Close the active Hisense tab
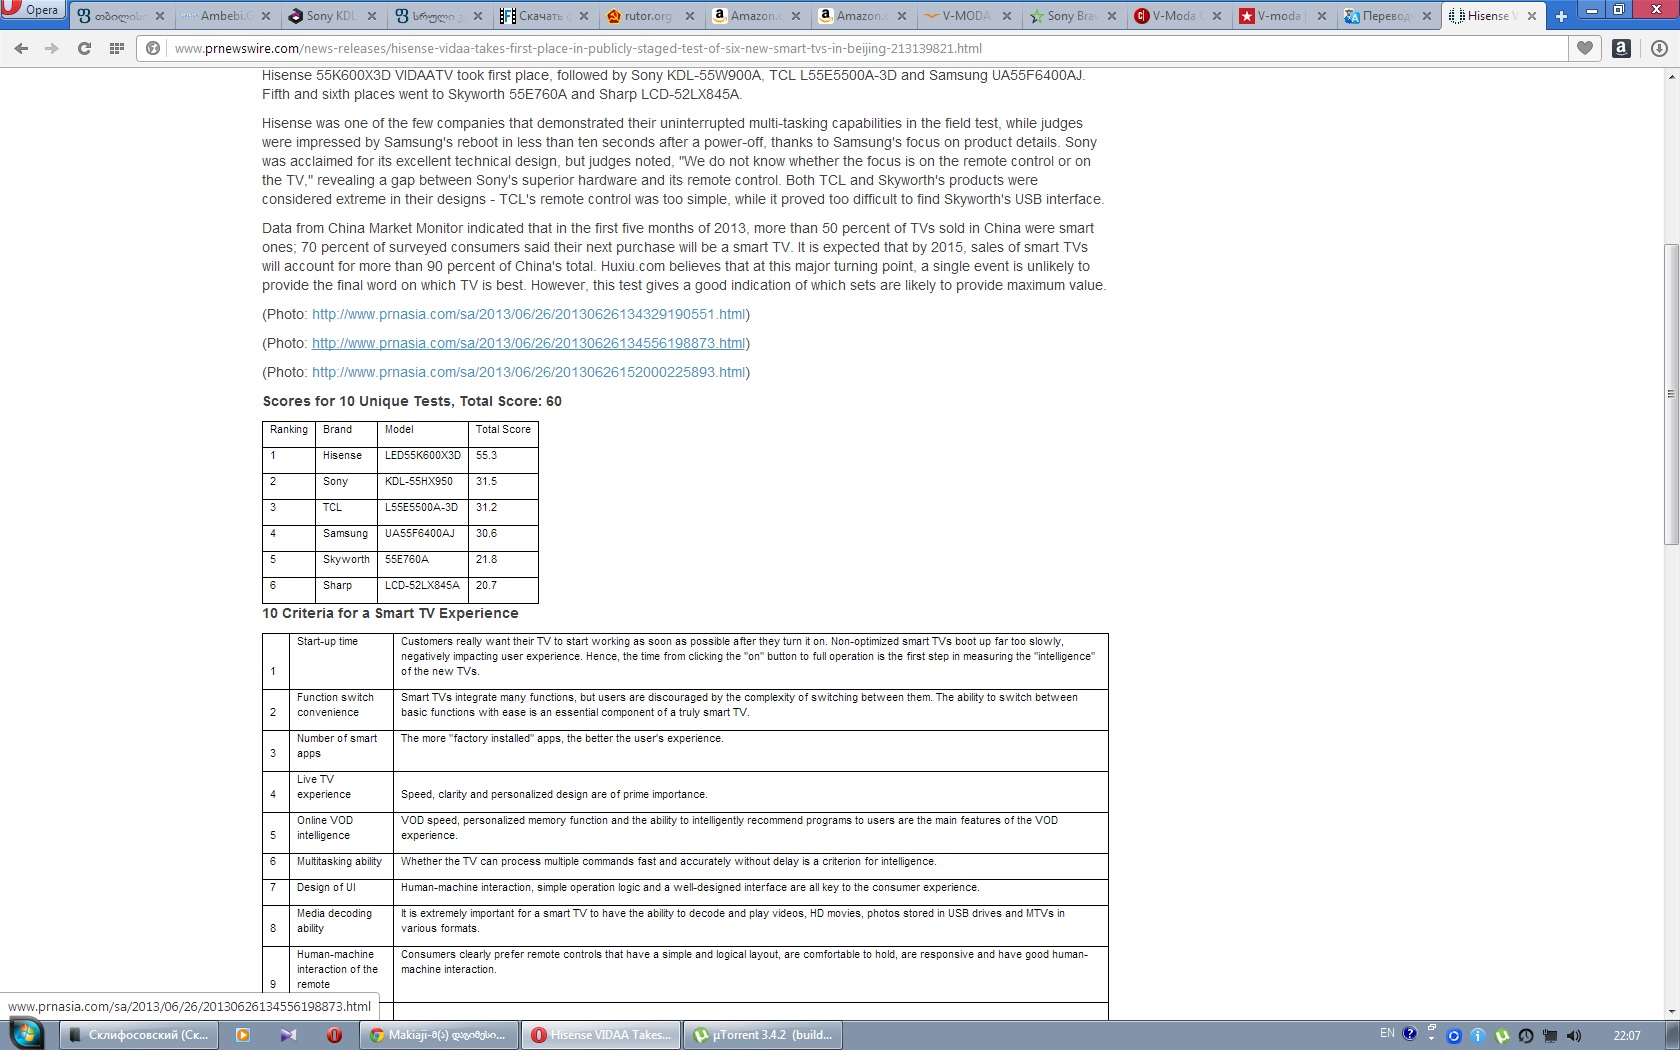1680x1050 pixels. [1533, 16]
